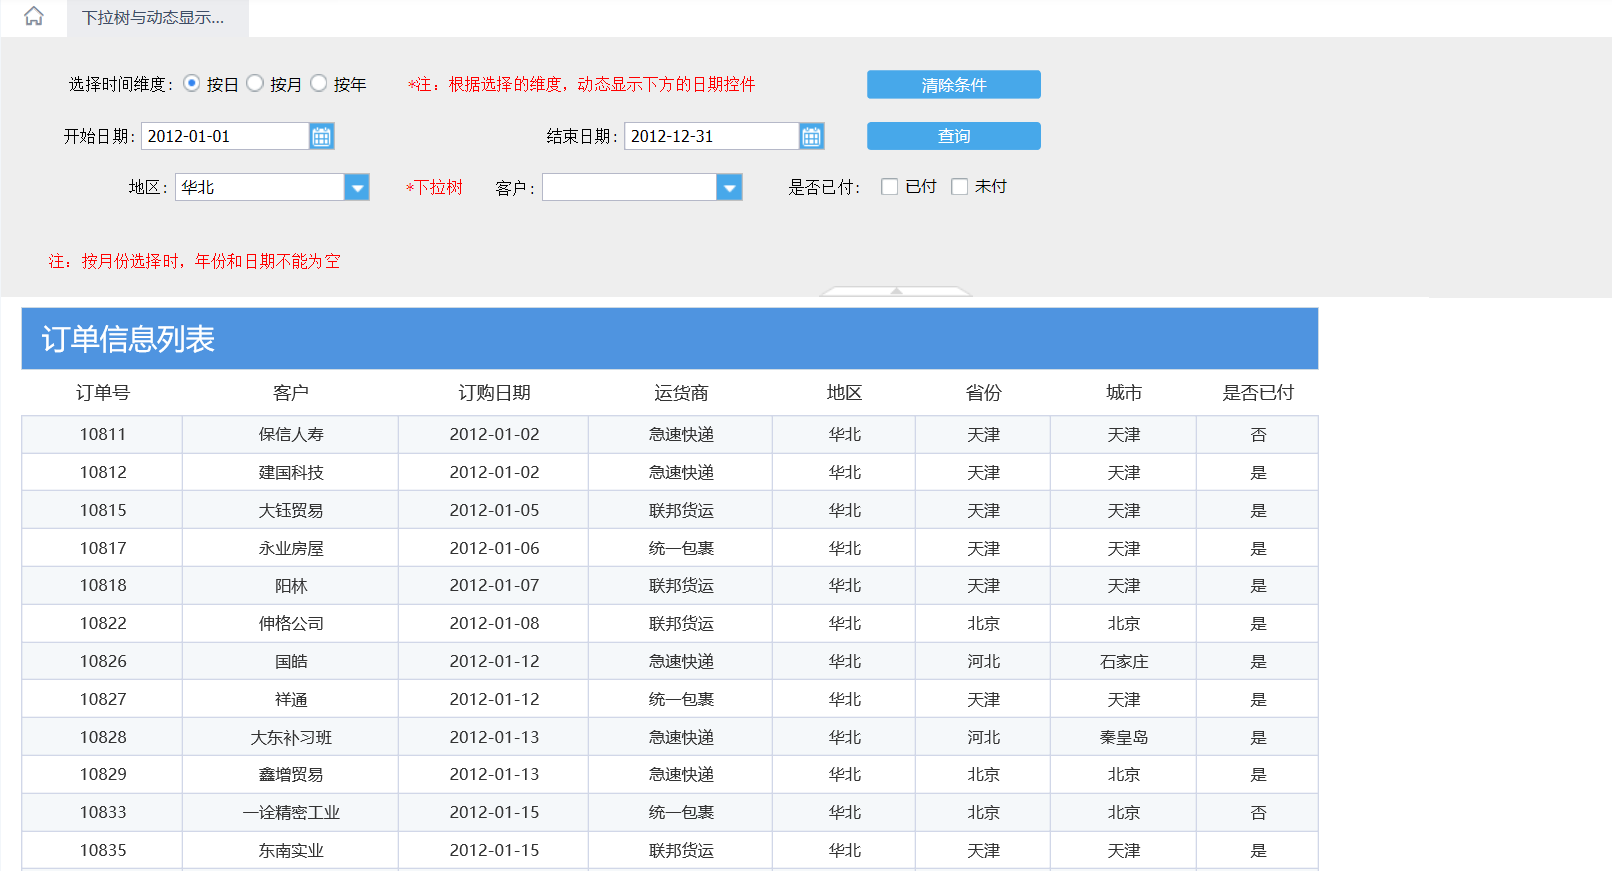Click the 订购日期 column header
1612x871 pixels.
pyautogui.click(x=494, y=393)
